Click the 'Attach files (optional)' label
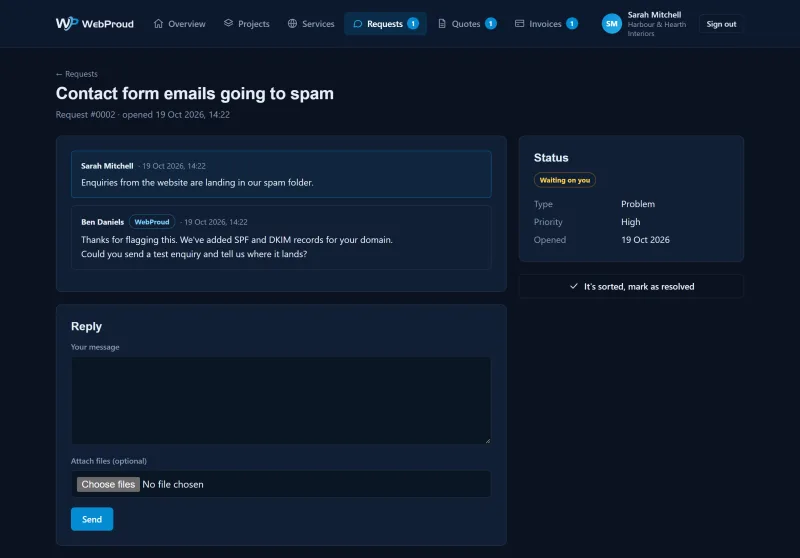Image resolution: width=800 pixels, height=558 pixels. pyautogui.click(x=109, y=461)
